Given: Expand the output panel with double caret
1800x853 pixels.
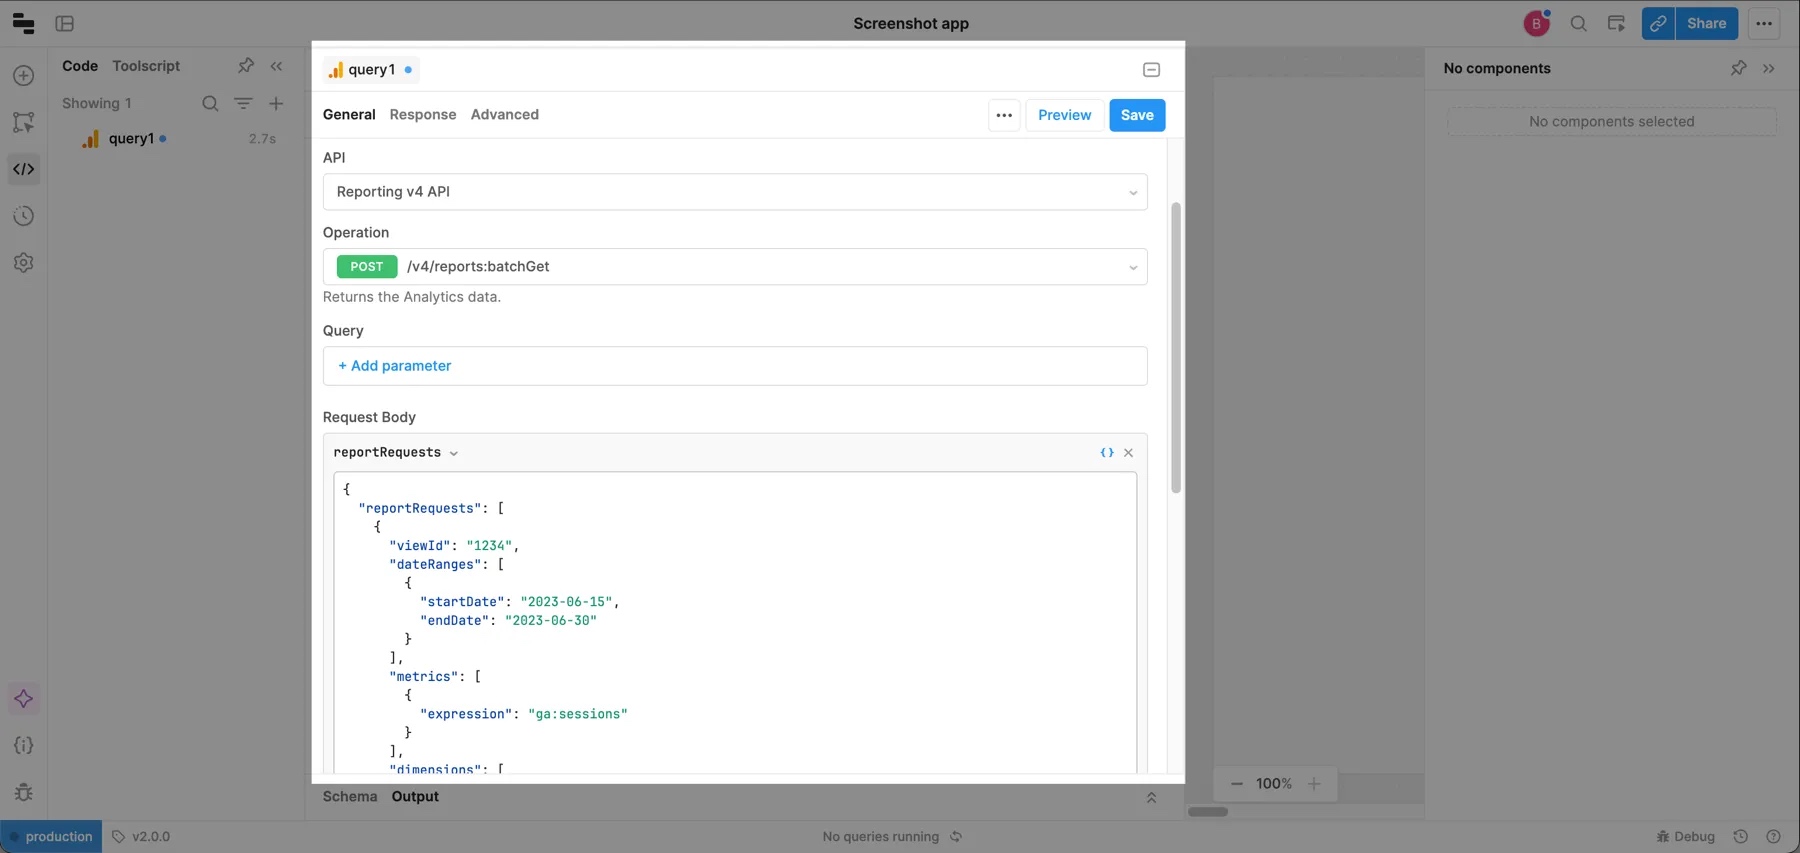Looking at the screenshot, I should click(1152, 797).
